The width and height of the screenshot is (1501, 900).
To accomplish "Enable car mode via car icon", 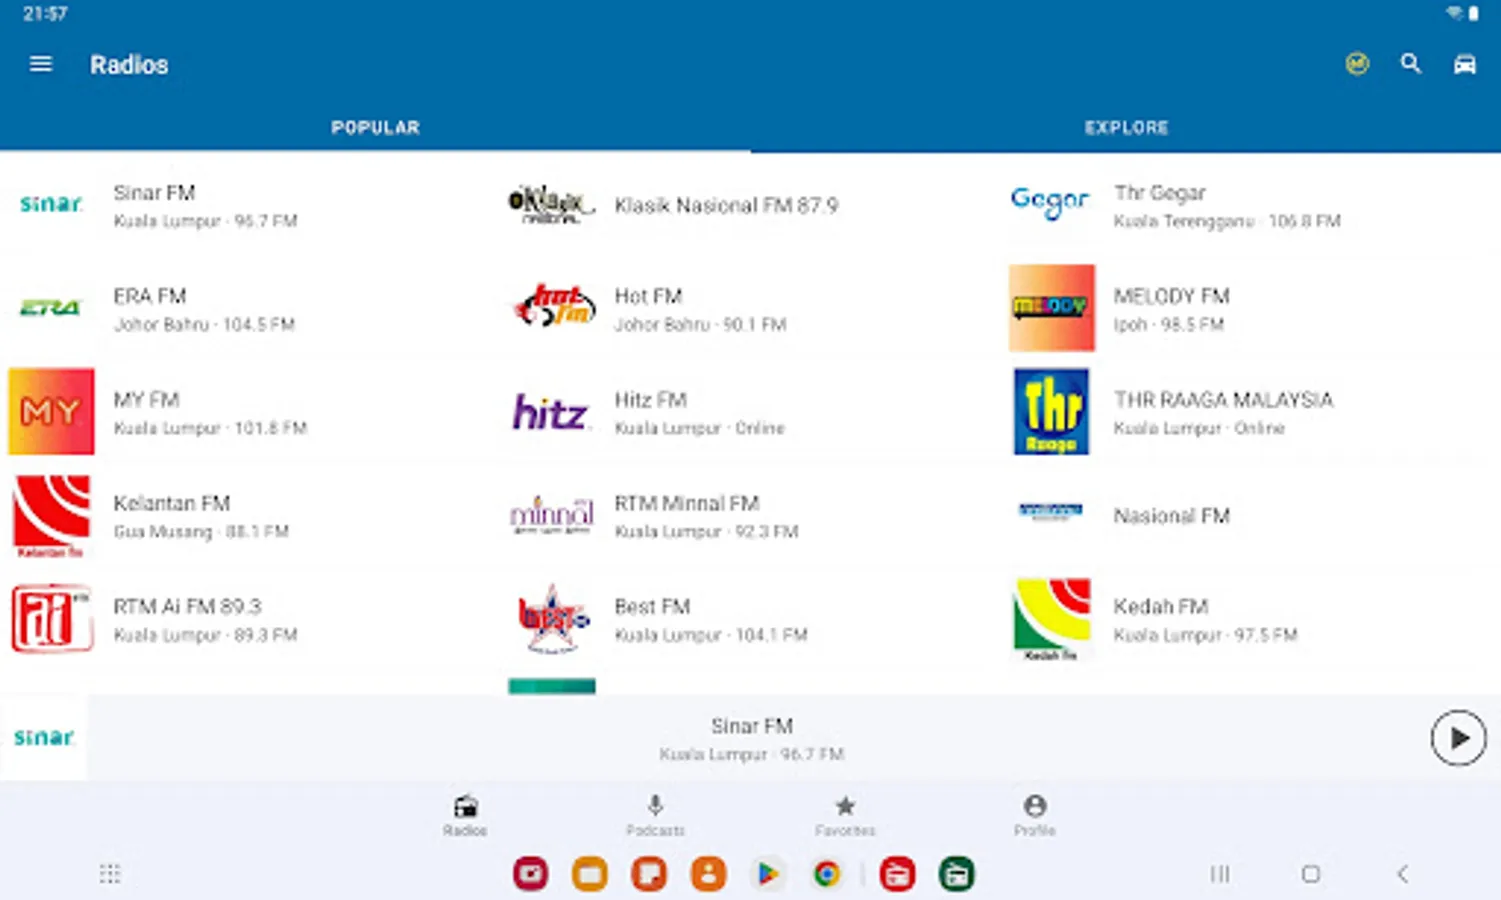I will click(1464, 64).
